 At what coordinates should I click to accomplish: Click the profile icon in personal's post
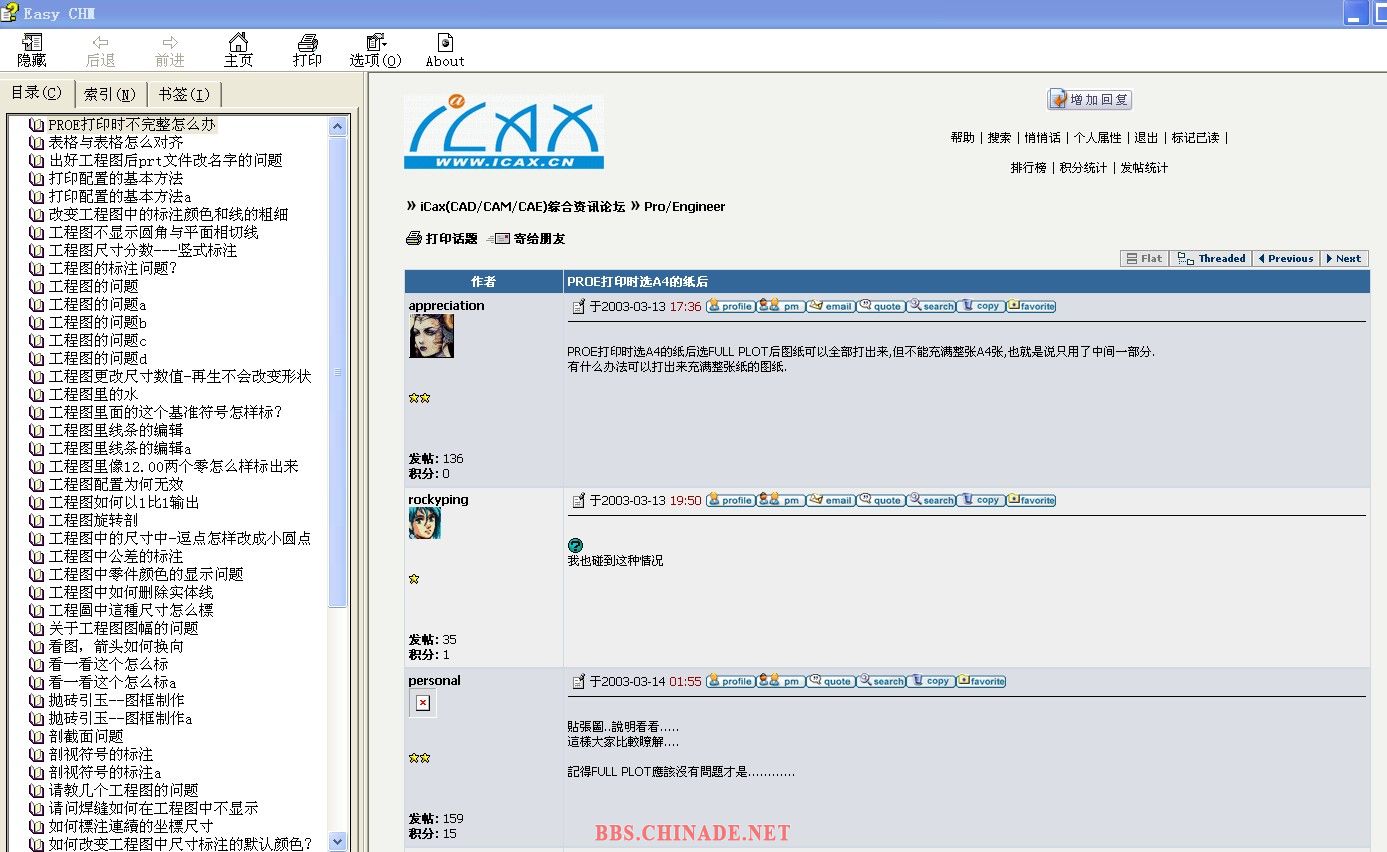click(731, 681)
